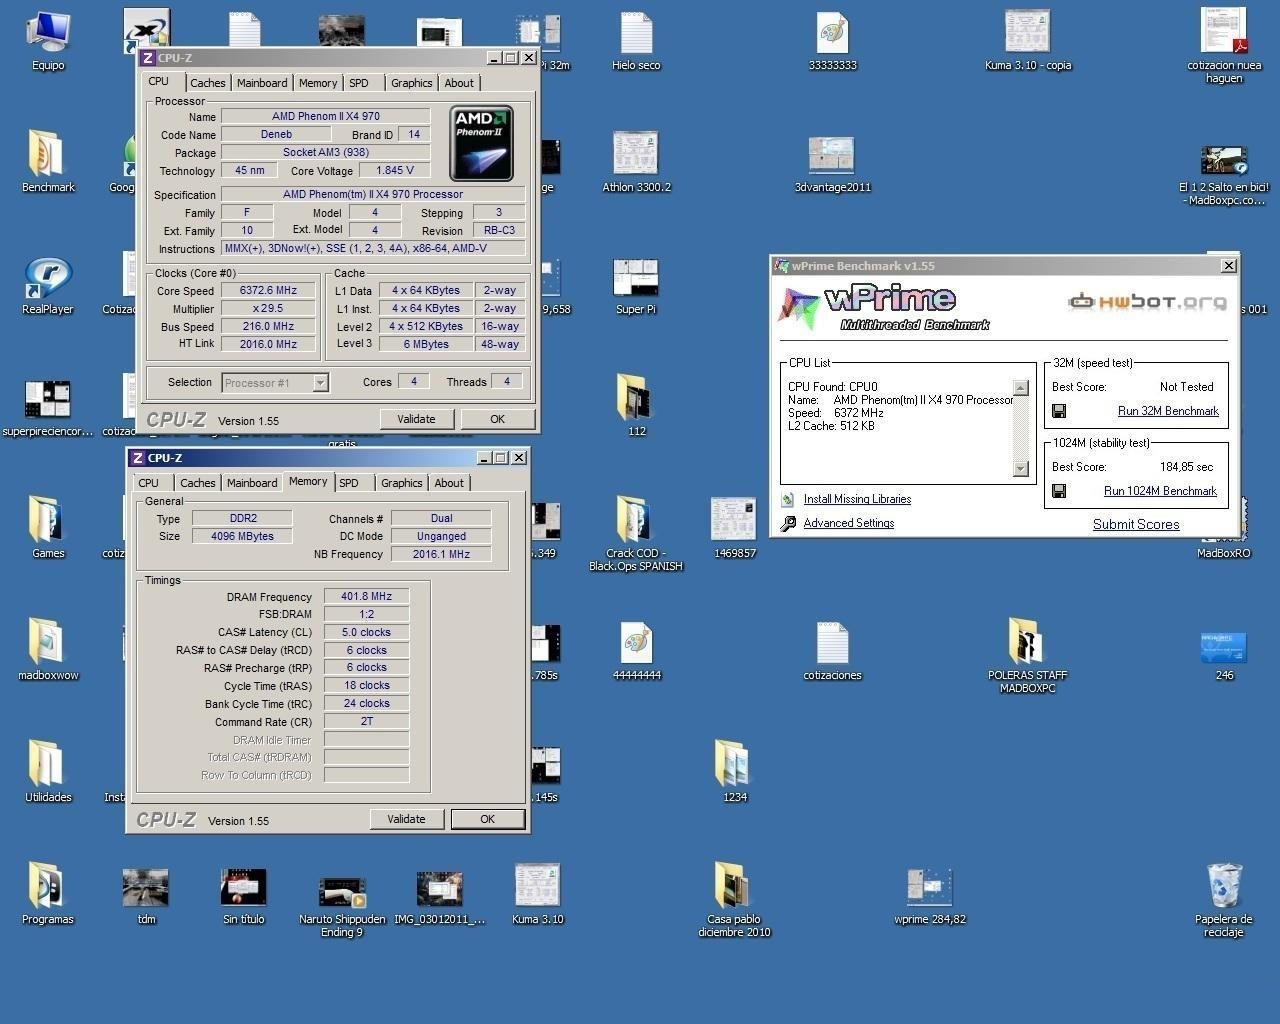Click the hwbot.org logo in wPrime
Viewport: 1280px width, 1024px height.
(x=1147, y=301)
